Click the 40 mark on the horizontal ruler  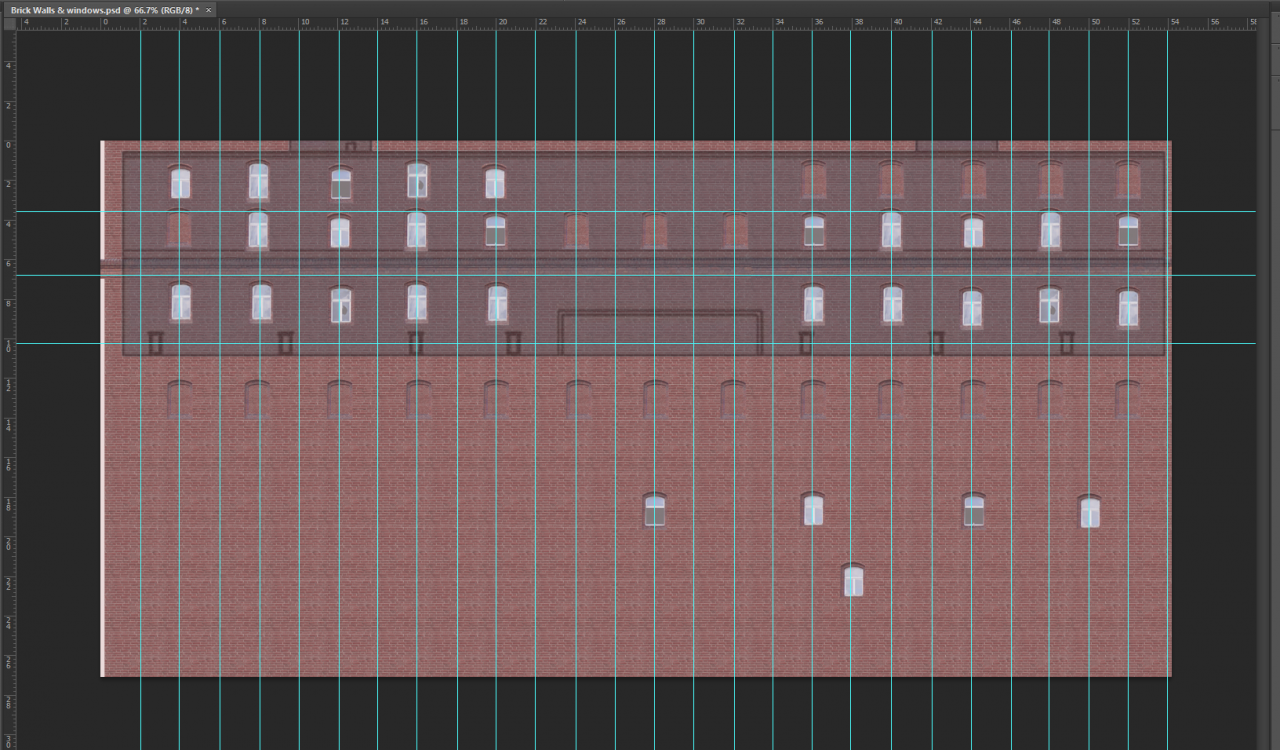click(x=897, y=21)
